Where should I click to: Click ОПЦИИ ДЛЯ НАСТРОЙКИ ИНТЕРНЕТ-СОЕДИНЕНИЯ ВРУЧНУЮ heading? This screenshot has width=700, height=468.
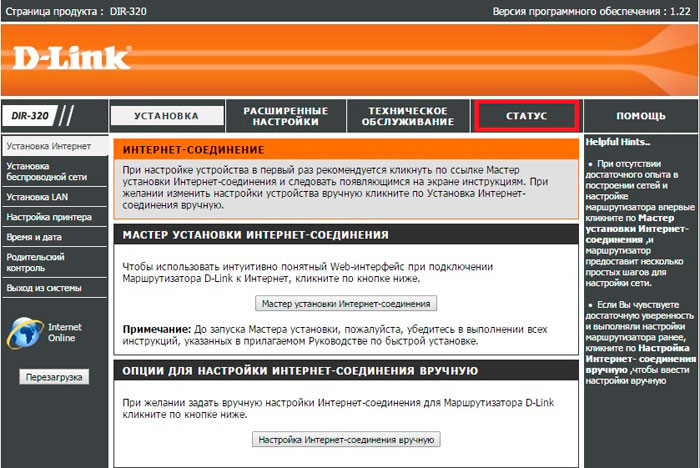click(300, 371)
